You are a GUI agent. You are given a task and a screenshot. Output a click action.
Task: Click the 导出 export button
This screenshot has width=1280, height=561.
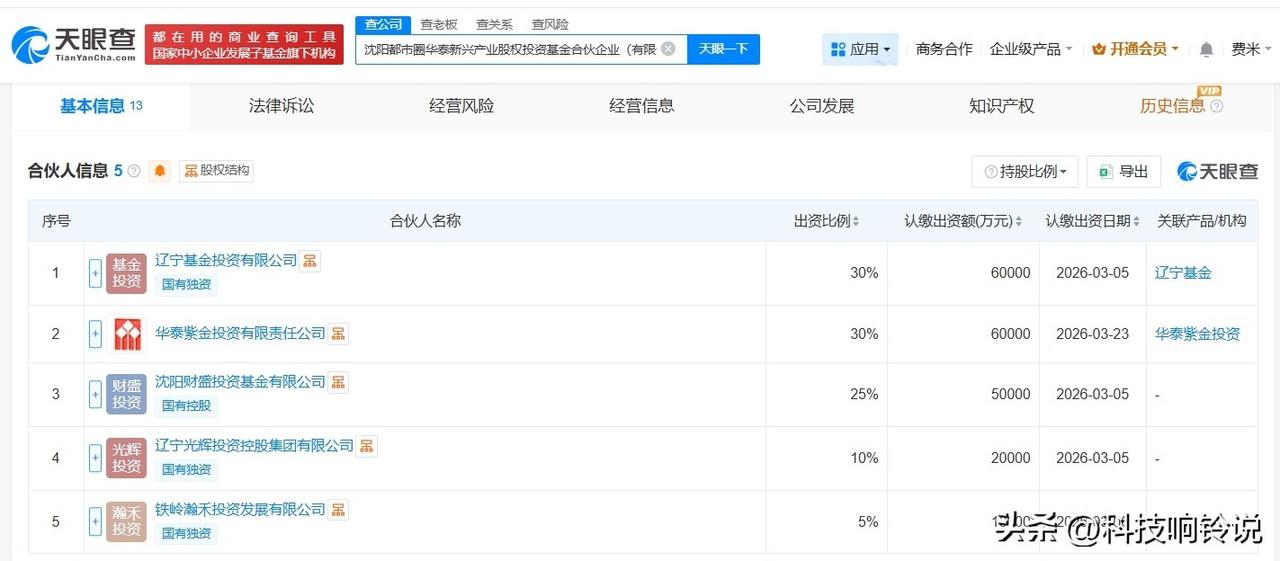1123,172
